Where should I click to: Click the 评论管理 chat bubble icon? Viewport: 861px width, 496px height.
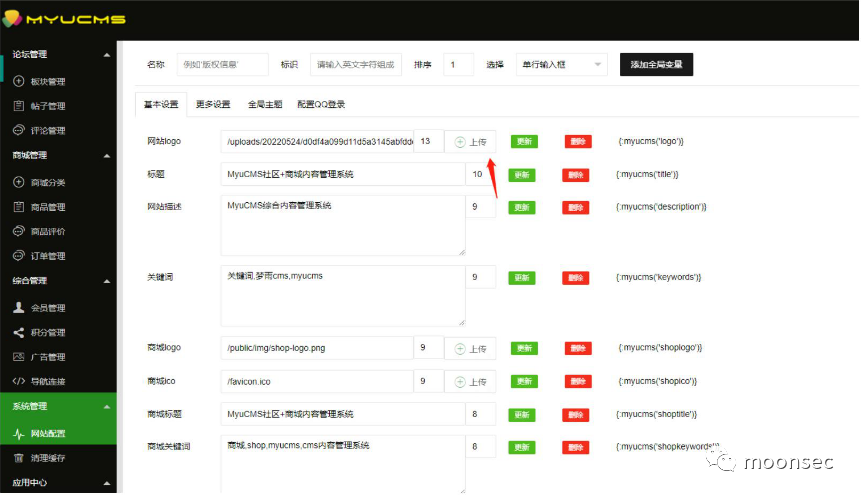19,130
